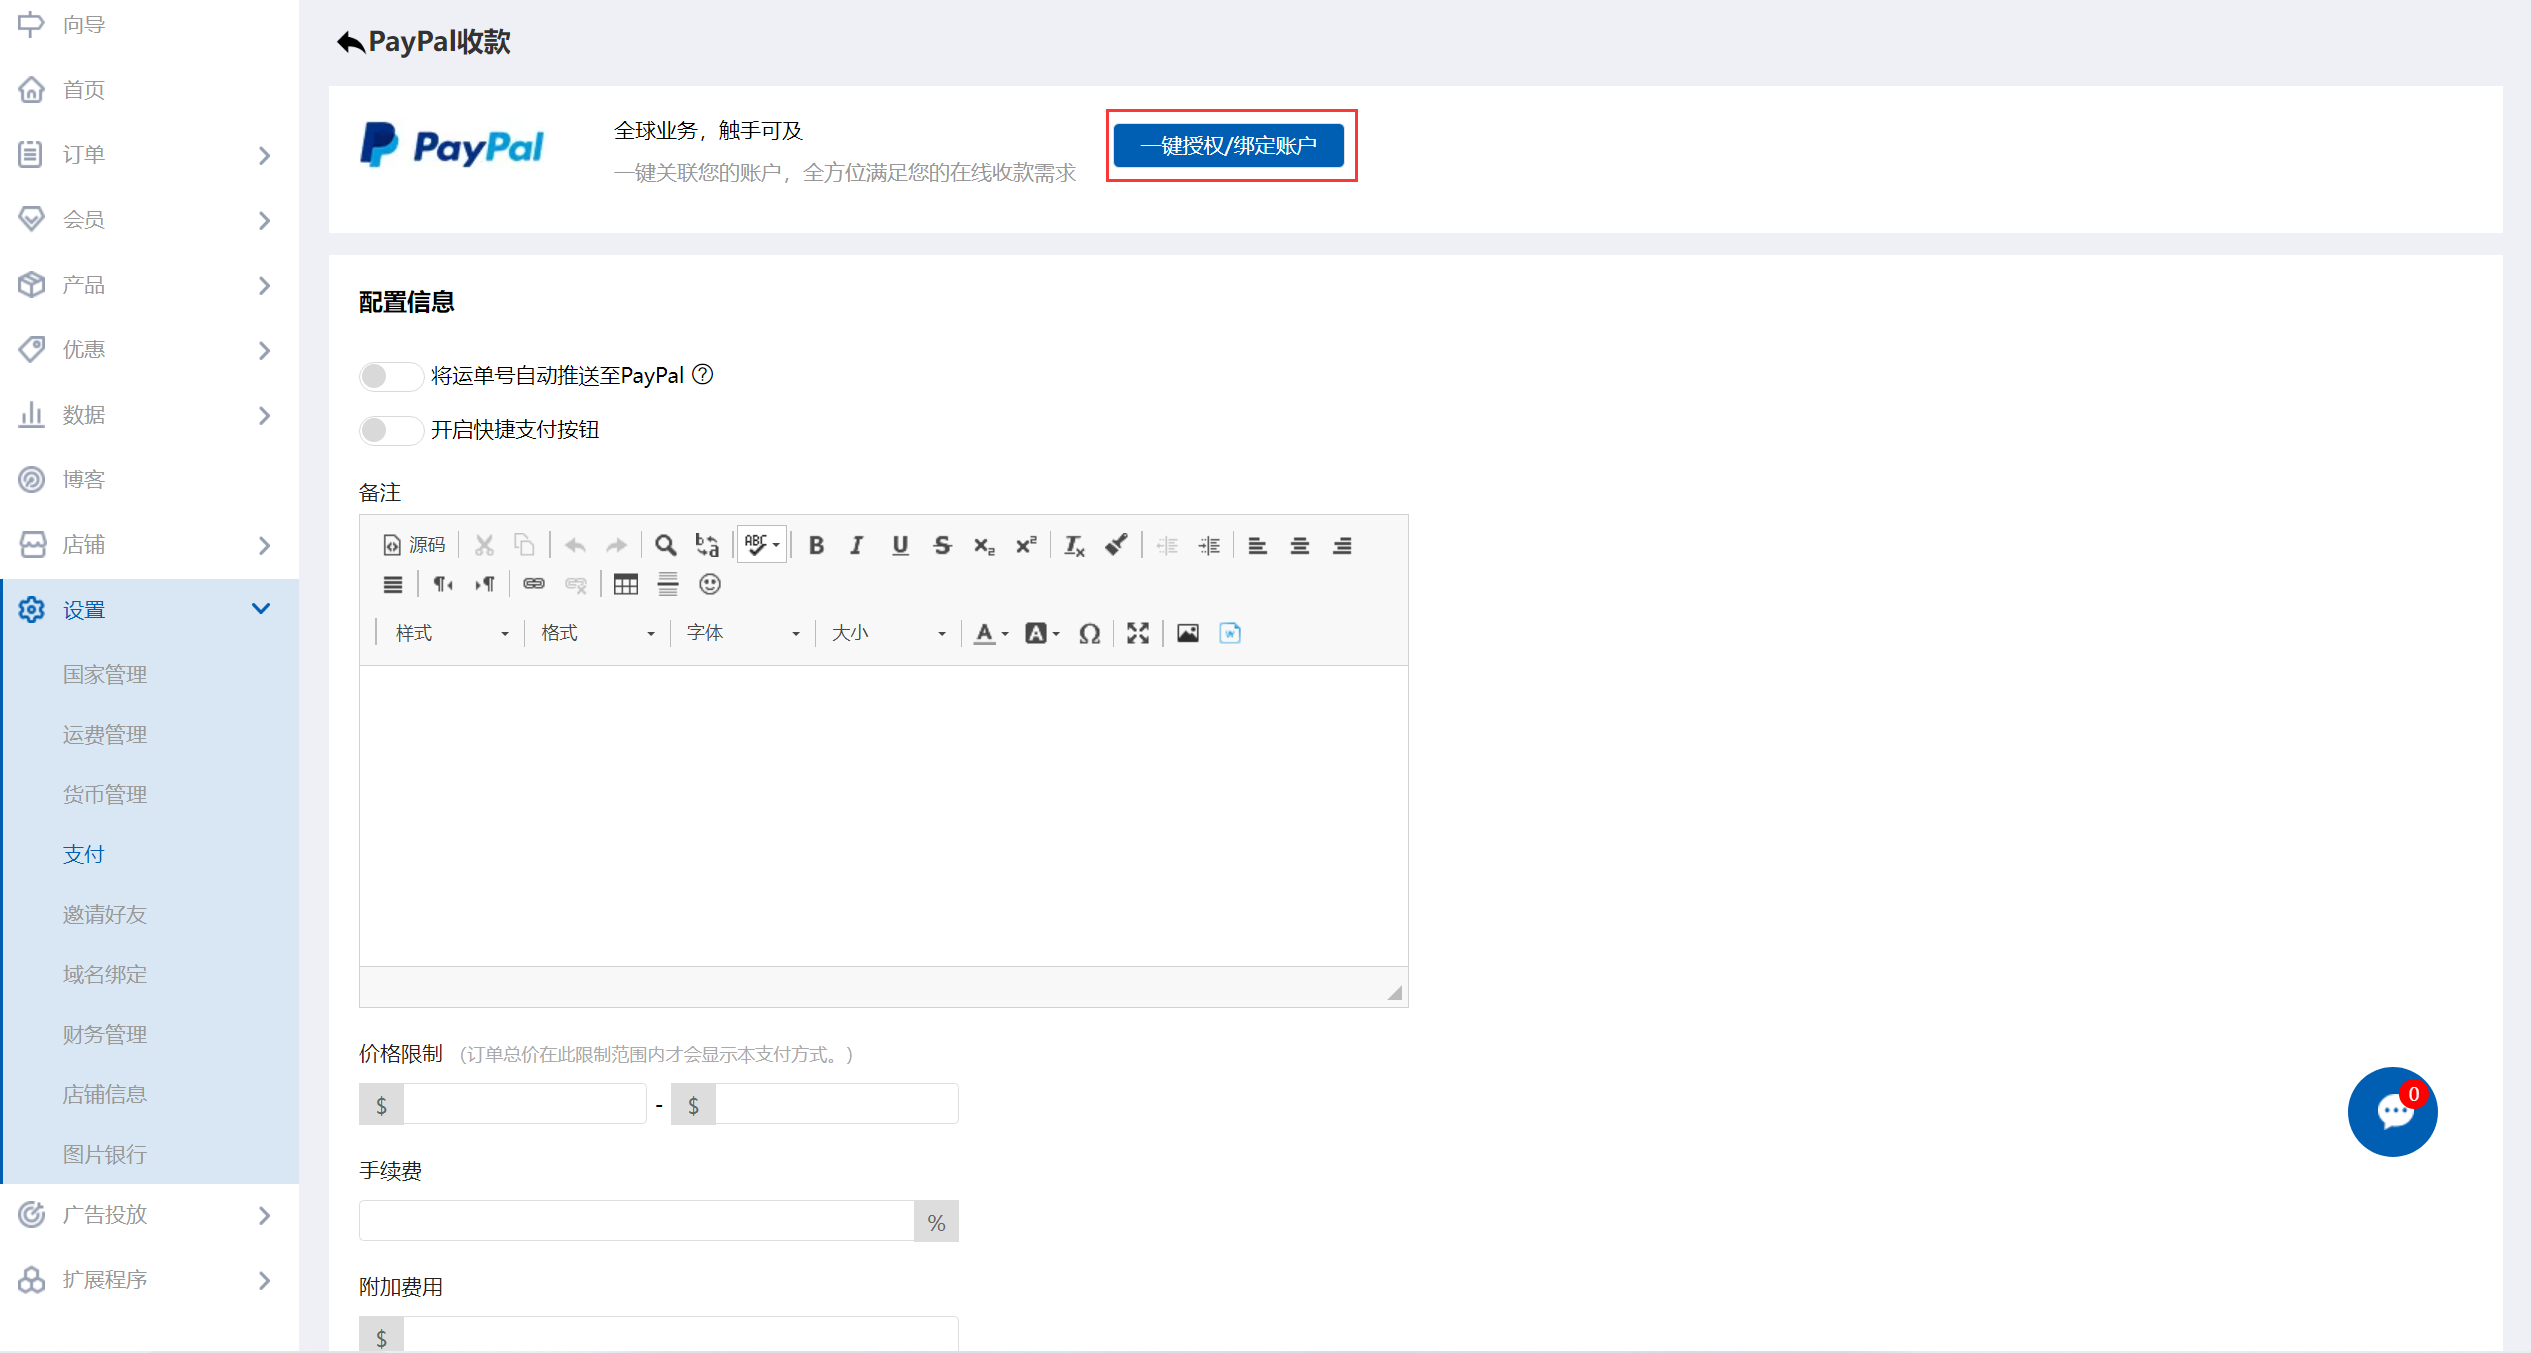Open the live chat bubble
Image resolution: width=2531 pixels, height=1353 pixels.
[x=2392, y=1112]
